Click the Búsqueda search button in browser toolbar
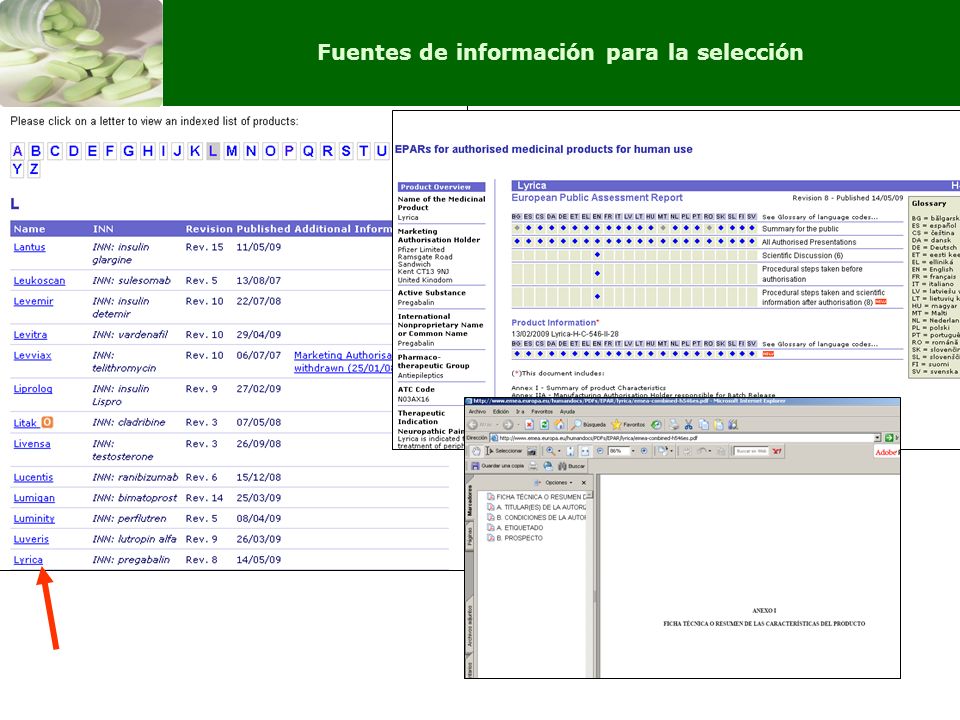The height and width of the screenshot is (720, 960). click(589, 424)
